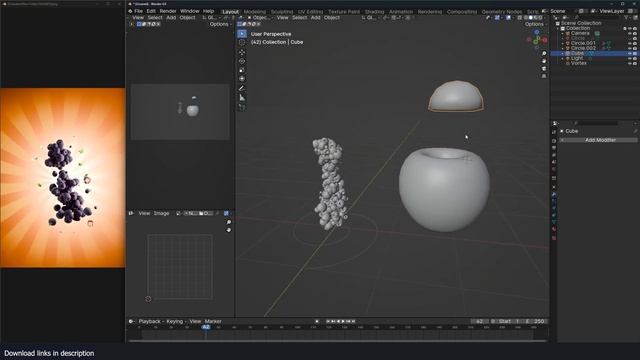This screenshot has width=640, height=360.
Task: Click the pan hand icon in image editor
Action: tap(229, 230)
